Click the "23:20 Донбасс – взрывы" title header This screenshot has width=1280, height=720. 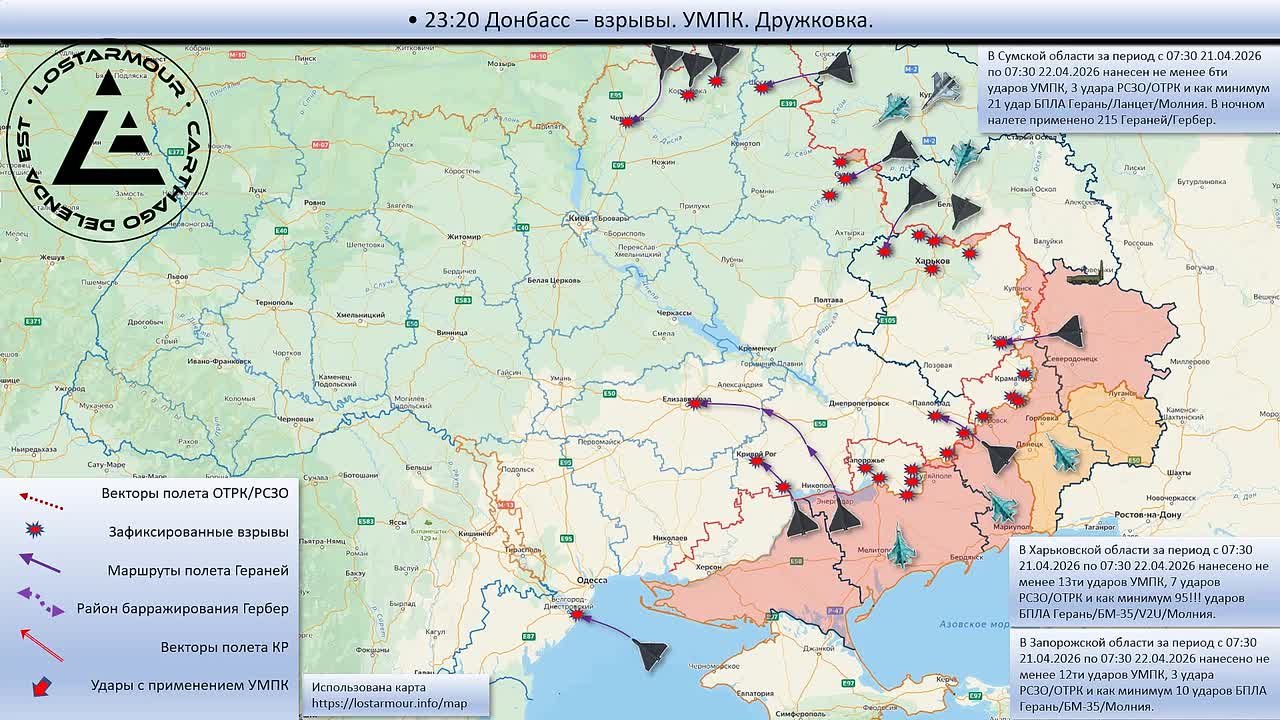[x=640, y=20]
